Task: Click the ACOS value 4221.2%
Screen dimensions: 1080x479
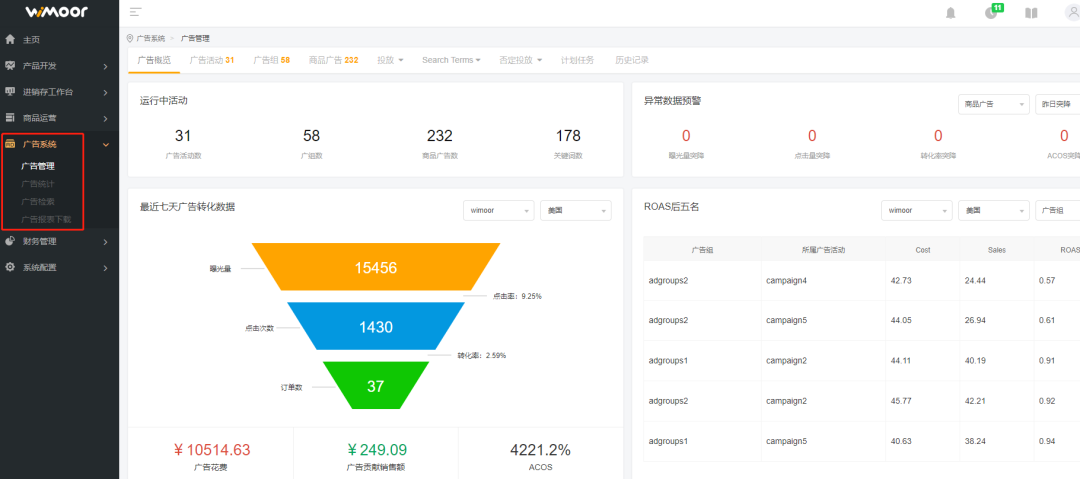Action: click(541, 450)
